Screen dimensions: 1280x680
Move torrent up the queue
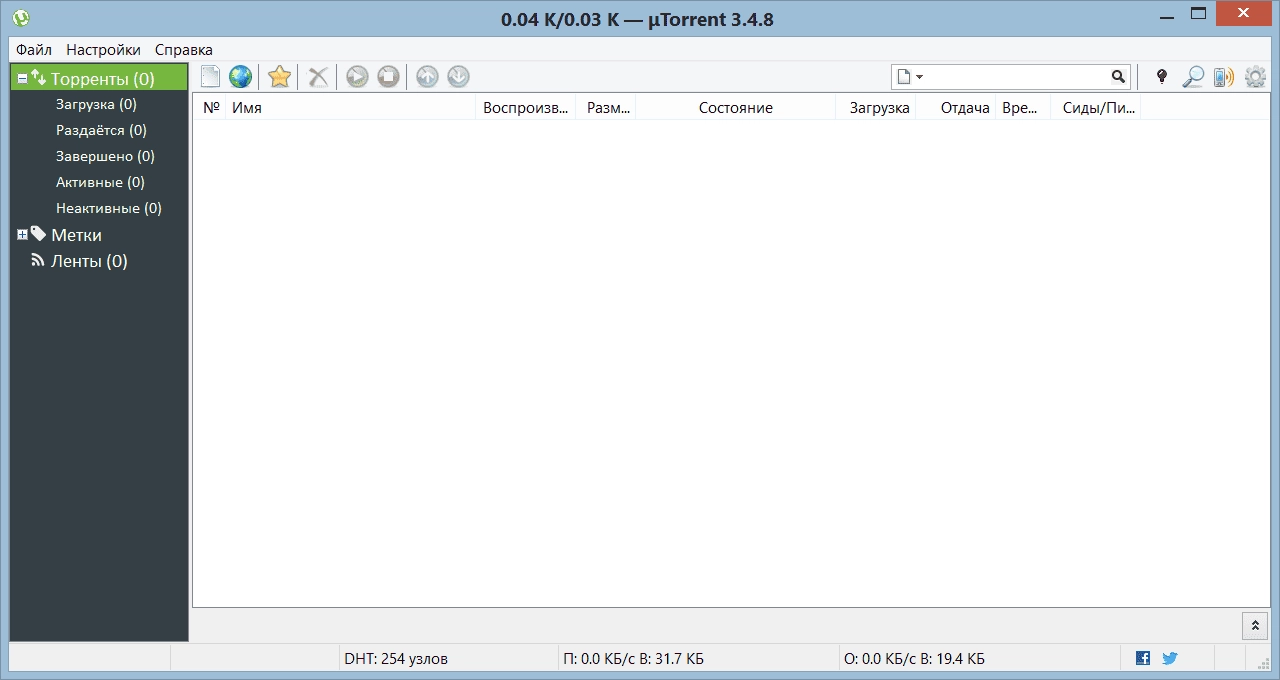[x=427, y=76]
